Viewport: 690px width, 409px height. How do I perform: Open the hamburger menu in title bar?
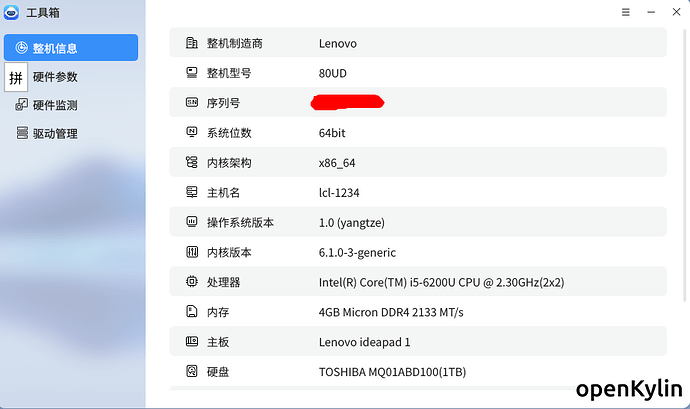pyautogui.click(x=626, y=13)
